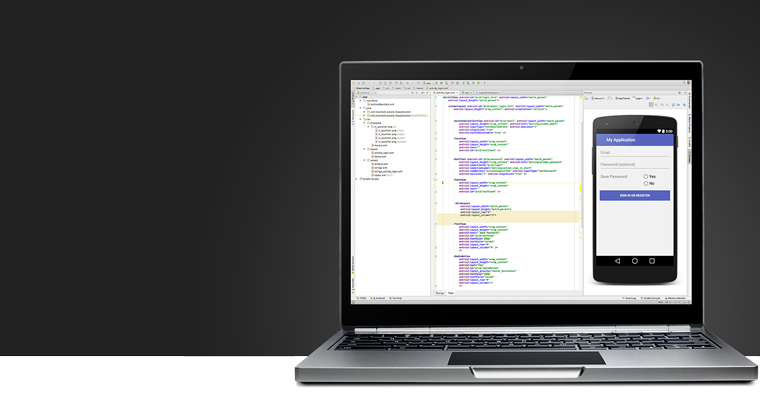Tap the Android back navigation icon
The width and height of the screenshot is (760, 400).
tap(616, 261)
